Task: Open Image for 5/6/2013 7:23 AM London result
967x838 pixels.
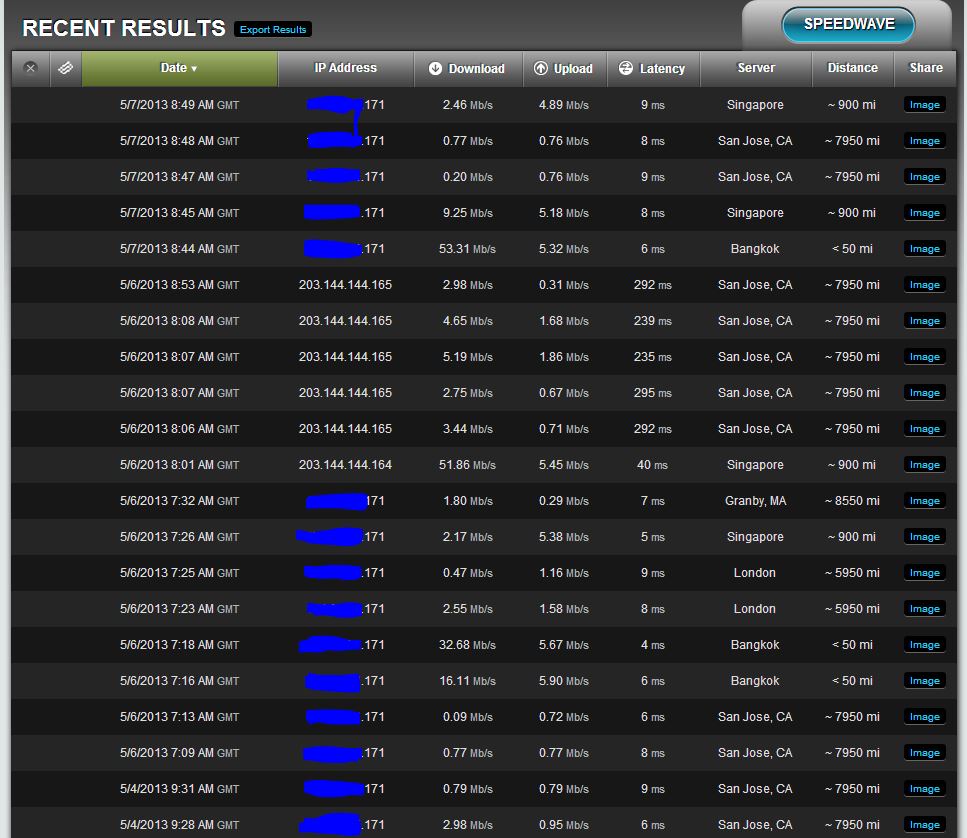Action: pos(924,609)
